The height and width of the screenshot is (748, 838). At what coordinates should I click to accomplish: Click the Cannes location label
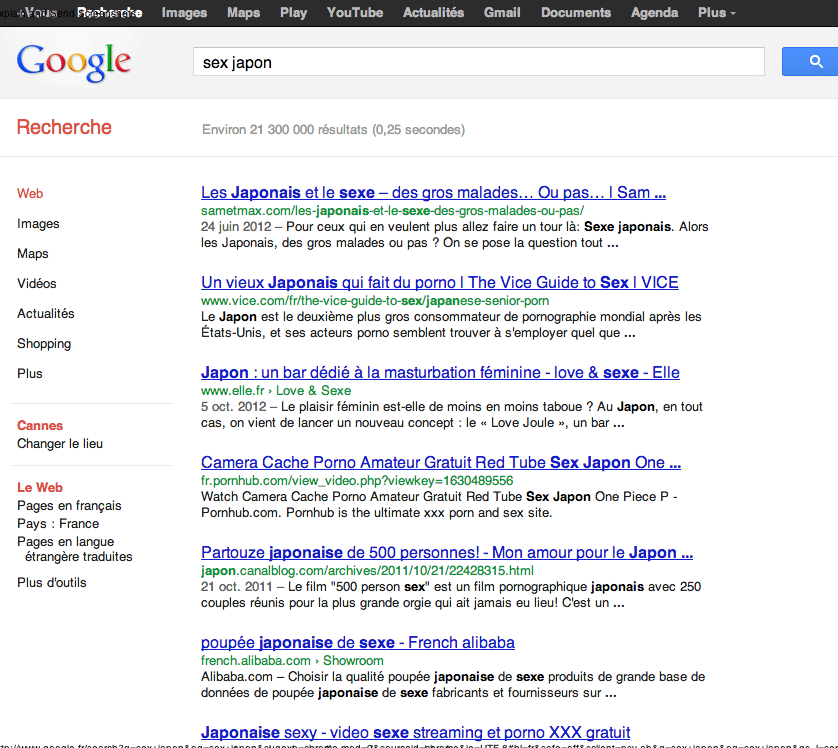(40, 425)
